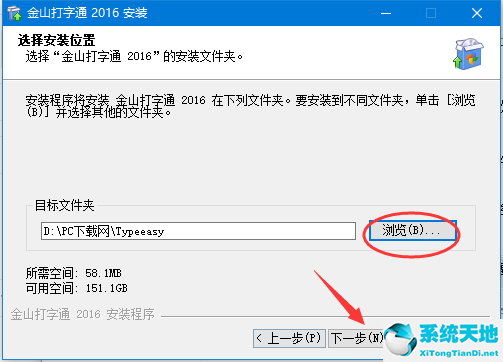Click the 可用空间: 151.1GB text

click(x=77, y=288)
